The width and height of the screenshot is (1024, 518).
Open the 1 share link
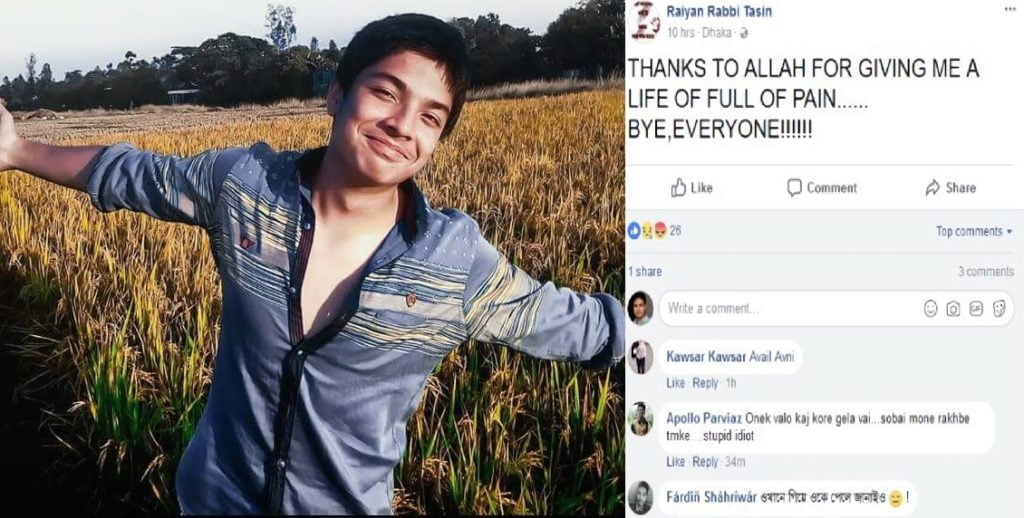(645, 272)
